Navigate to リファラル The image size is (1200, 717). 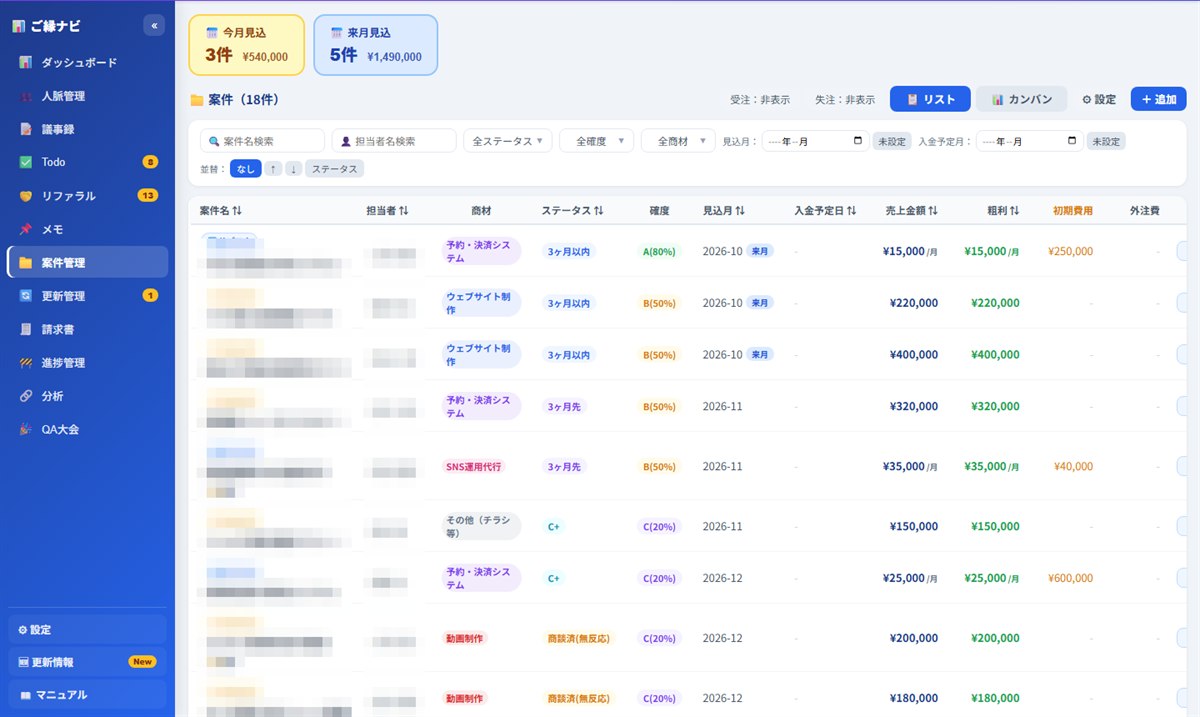click(87, 195)
